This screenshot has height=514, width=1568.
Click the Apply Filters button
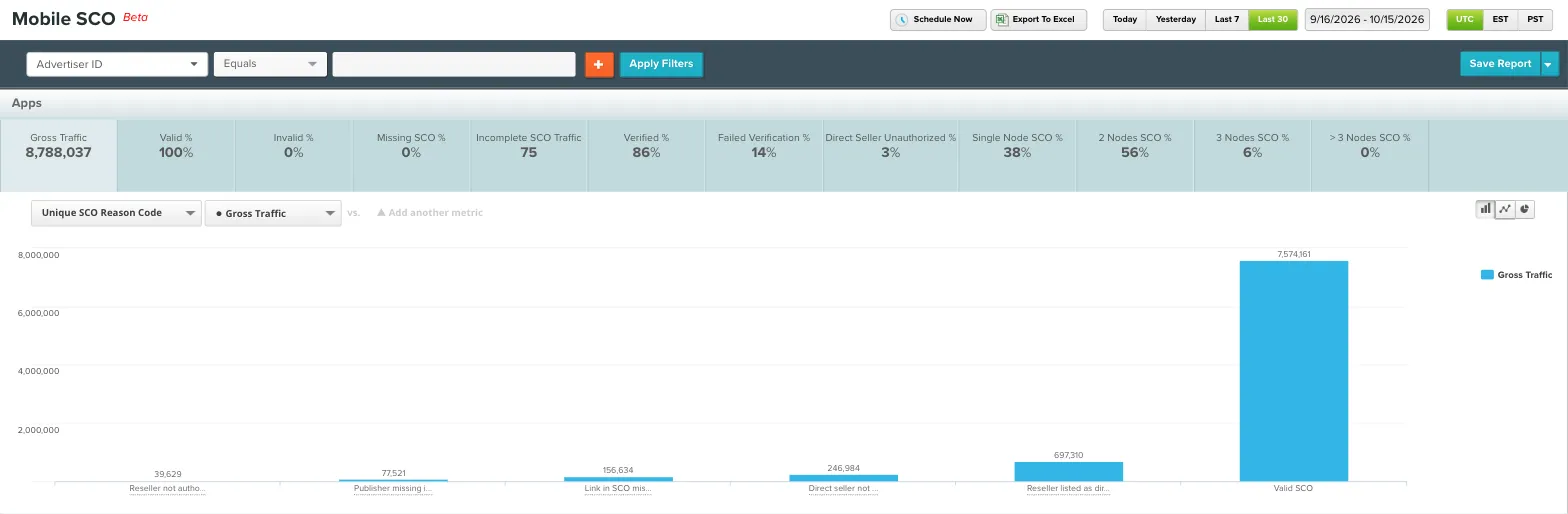pos(662,64)
